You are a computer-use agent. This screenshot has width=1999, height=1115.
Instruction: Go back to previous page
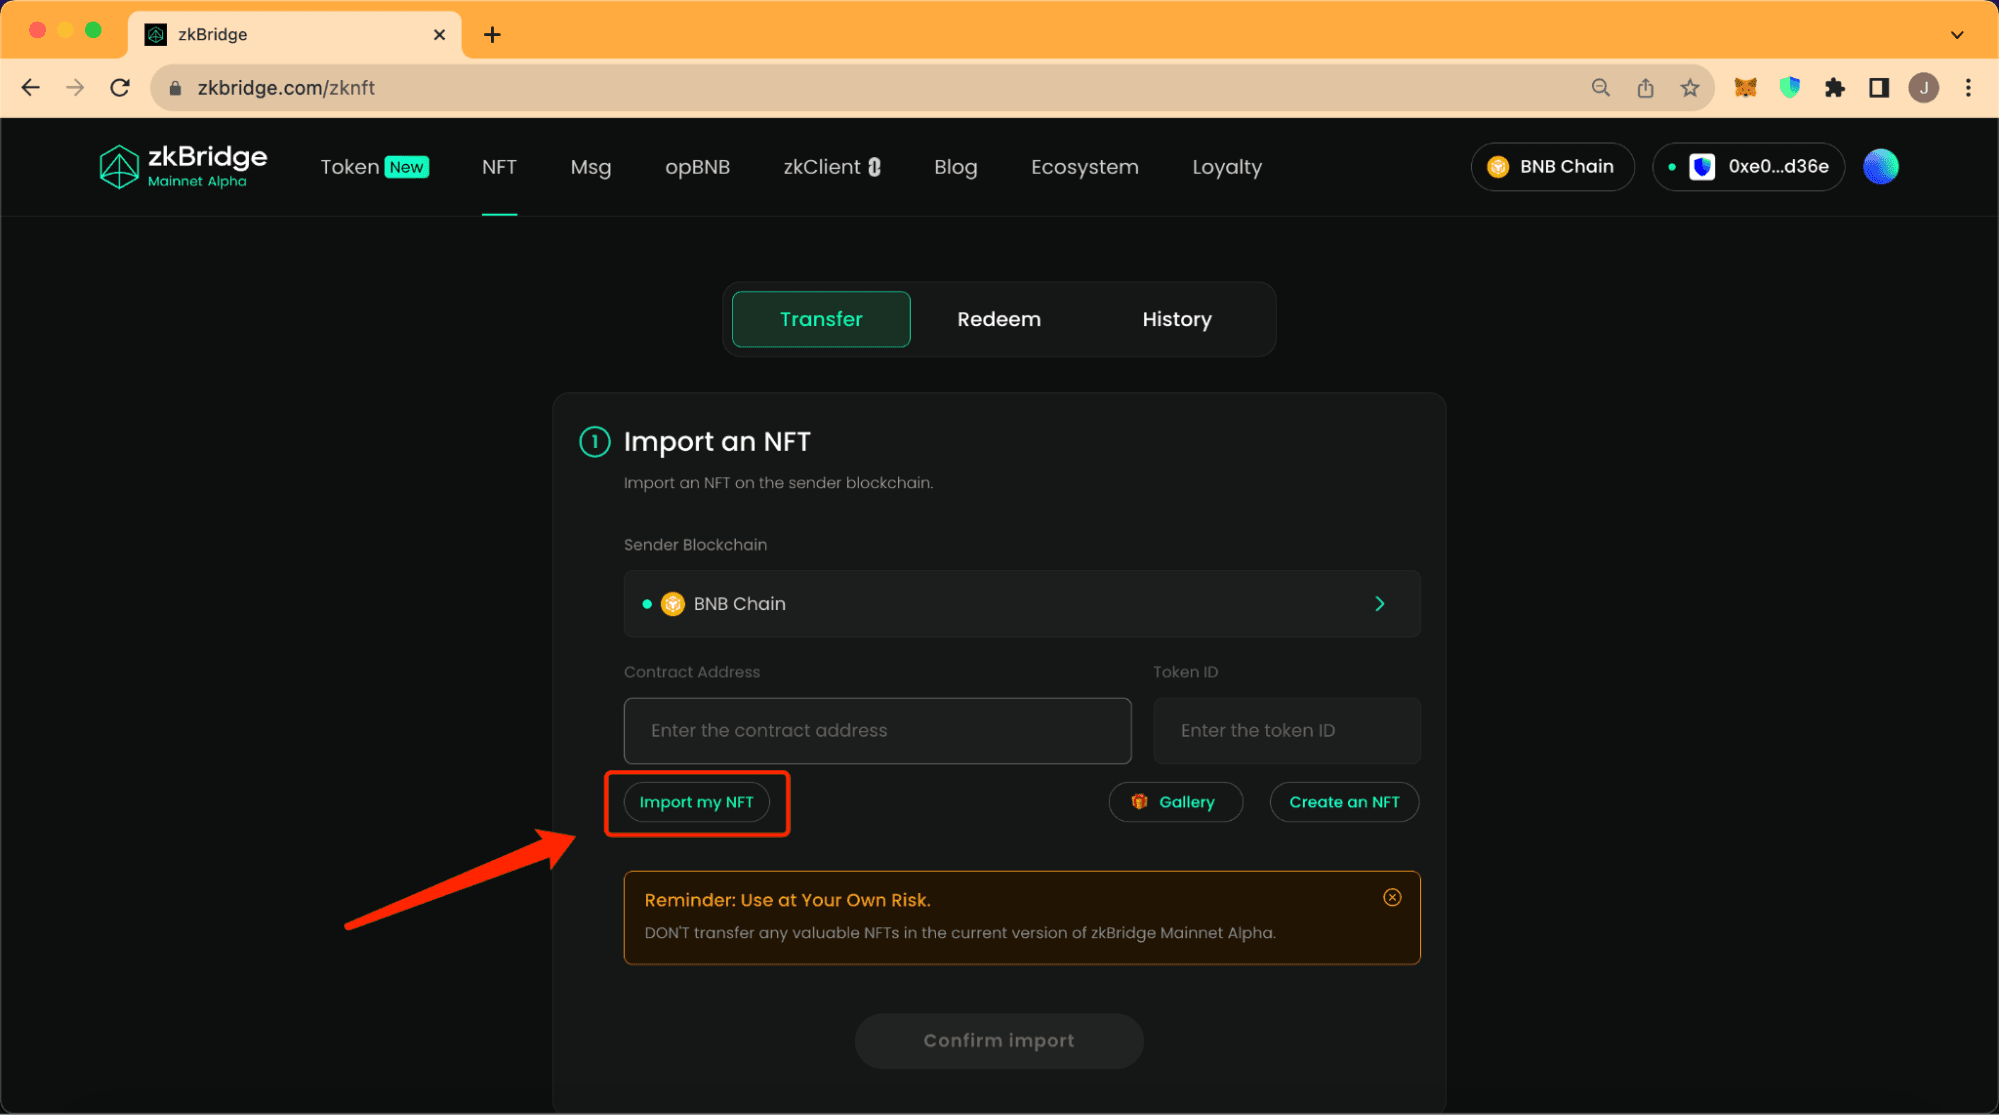tap(31, 88)
